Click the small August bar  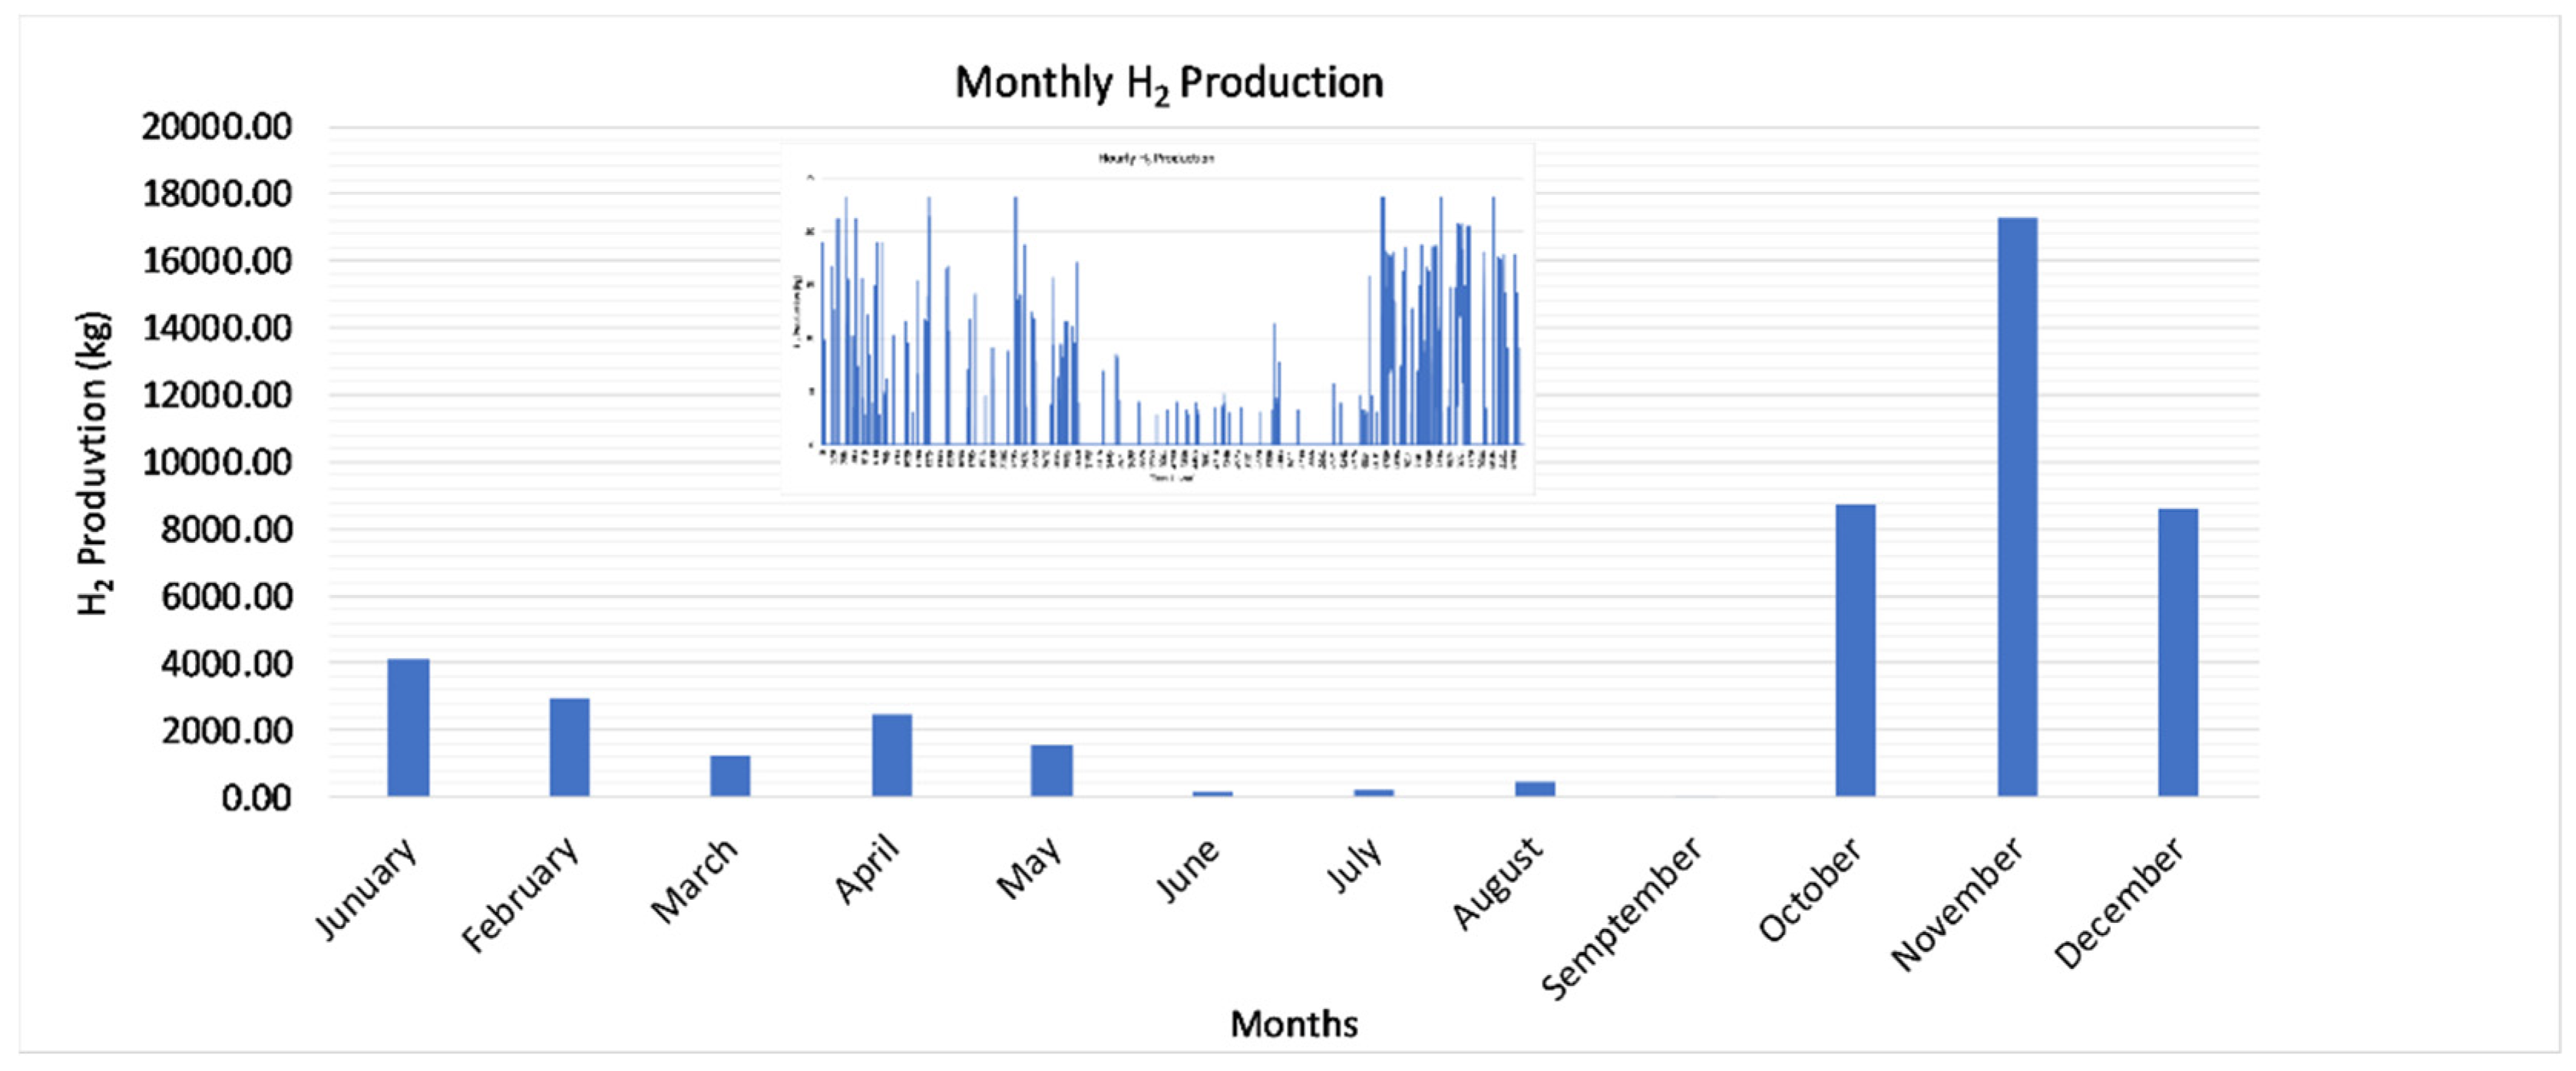[x=1534, y=788]
